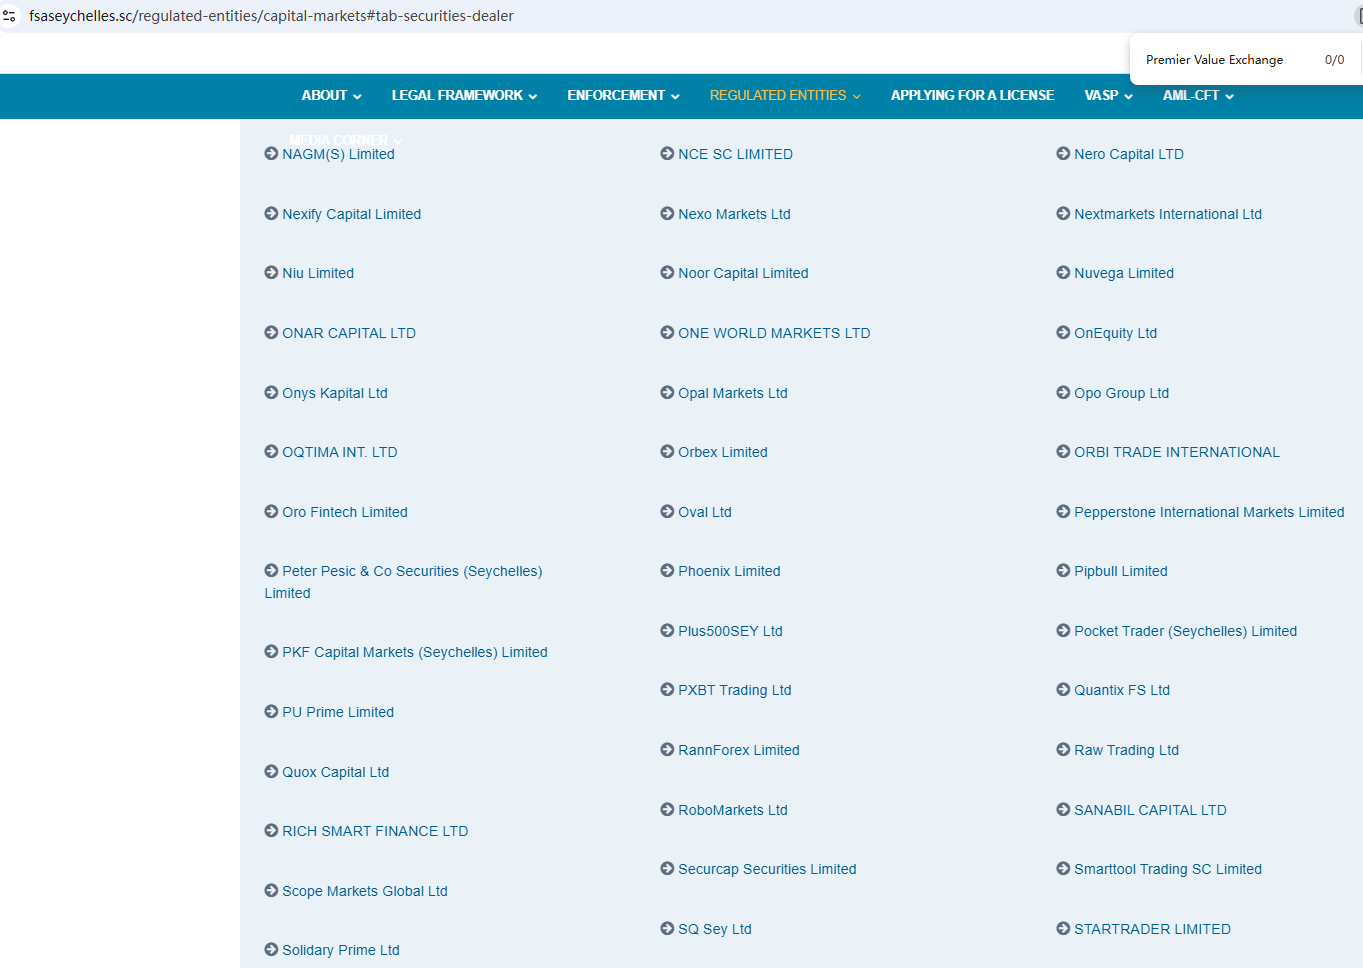Open the Pepperstone International Markets Limited link
Viewport: 1363px width, 968px height.
1209,512
